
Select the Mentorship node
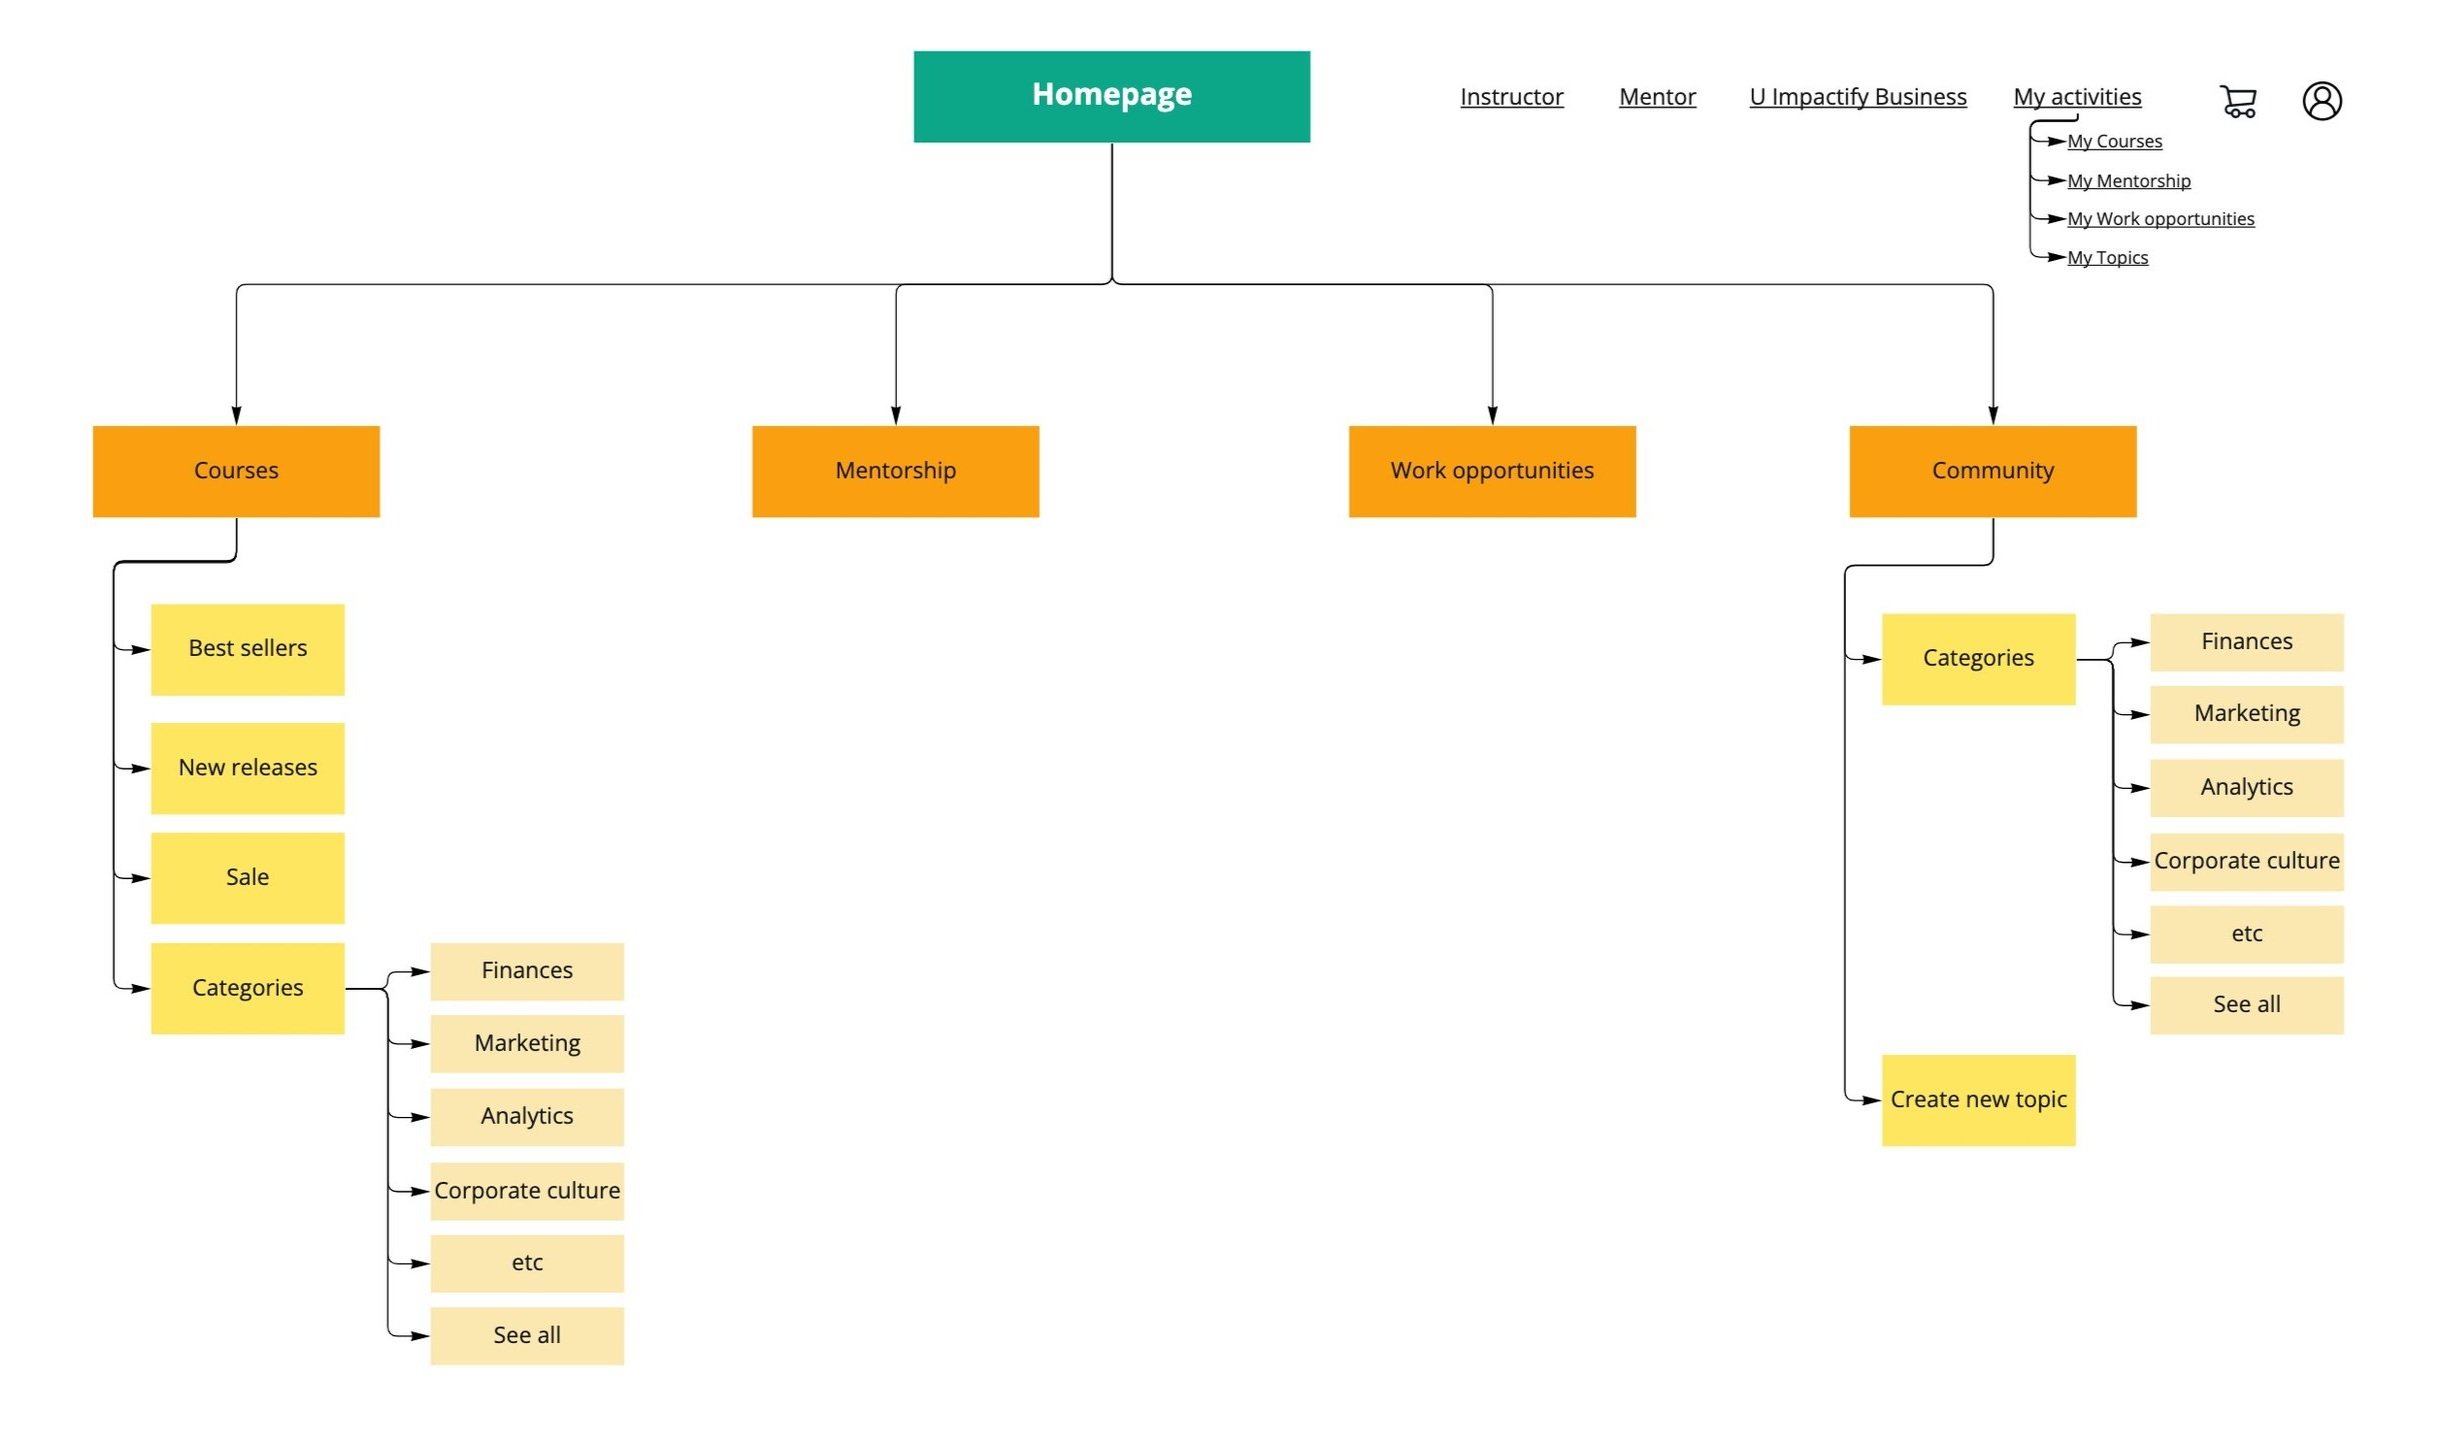pyautogui.click(x=895, y=471)
